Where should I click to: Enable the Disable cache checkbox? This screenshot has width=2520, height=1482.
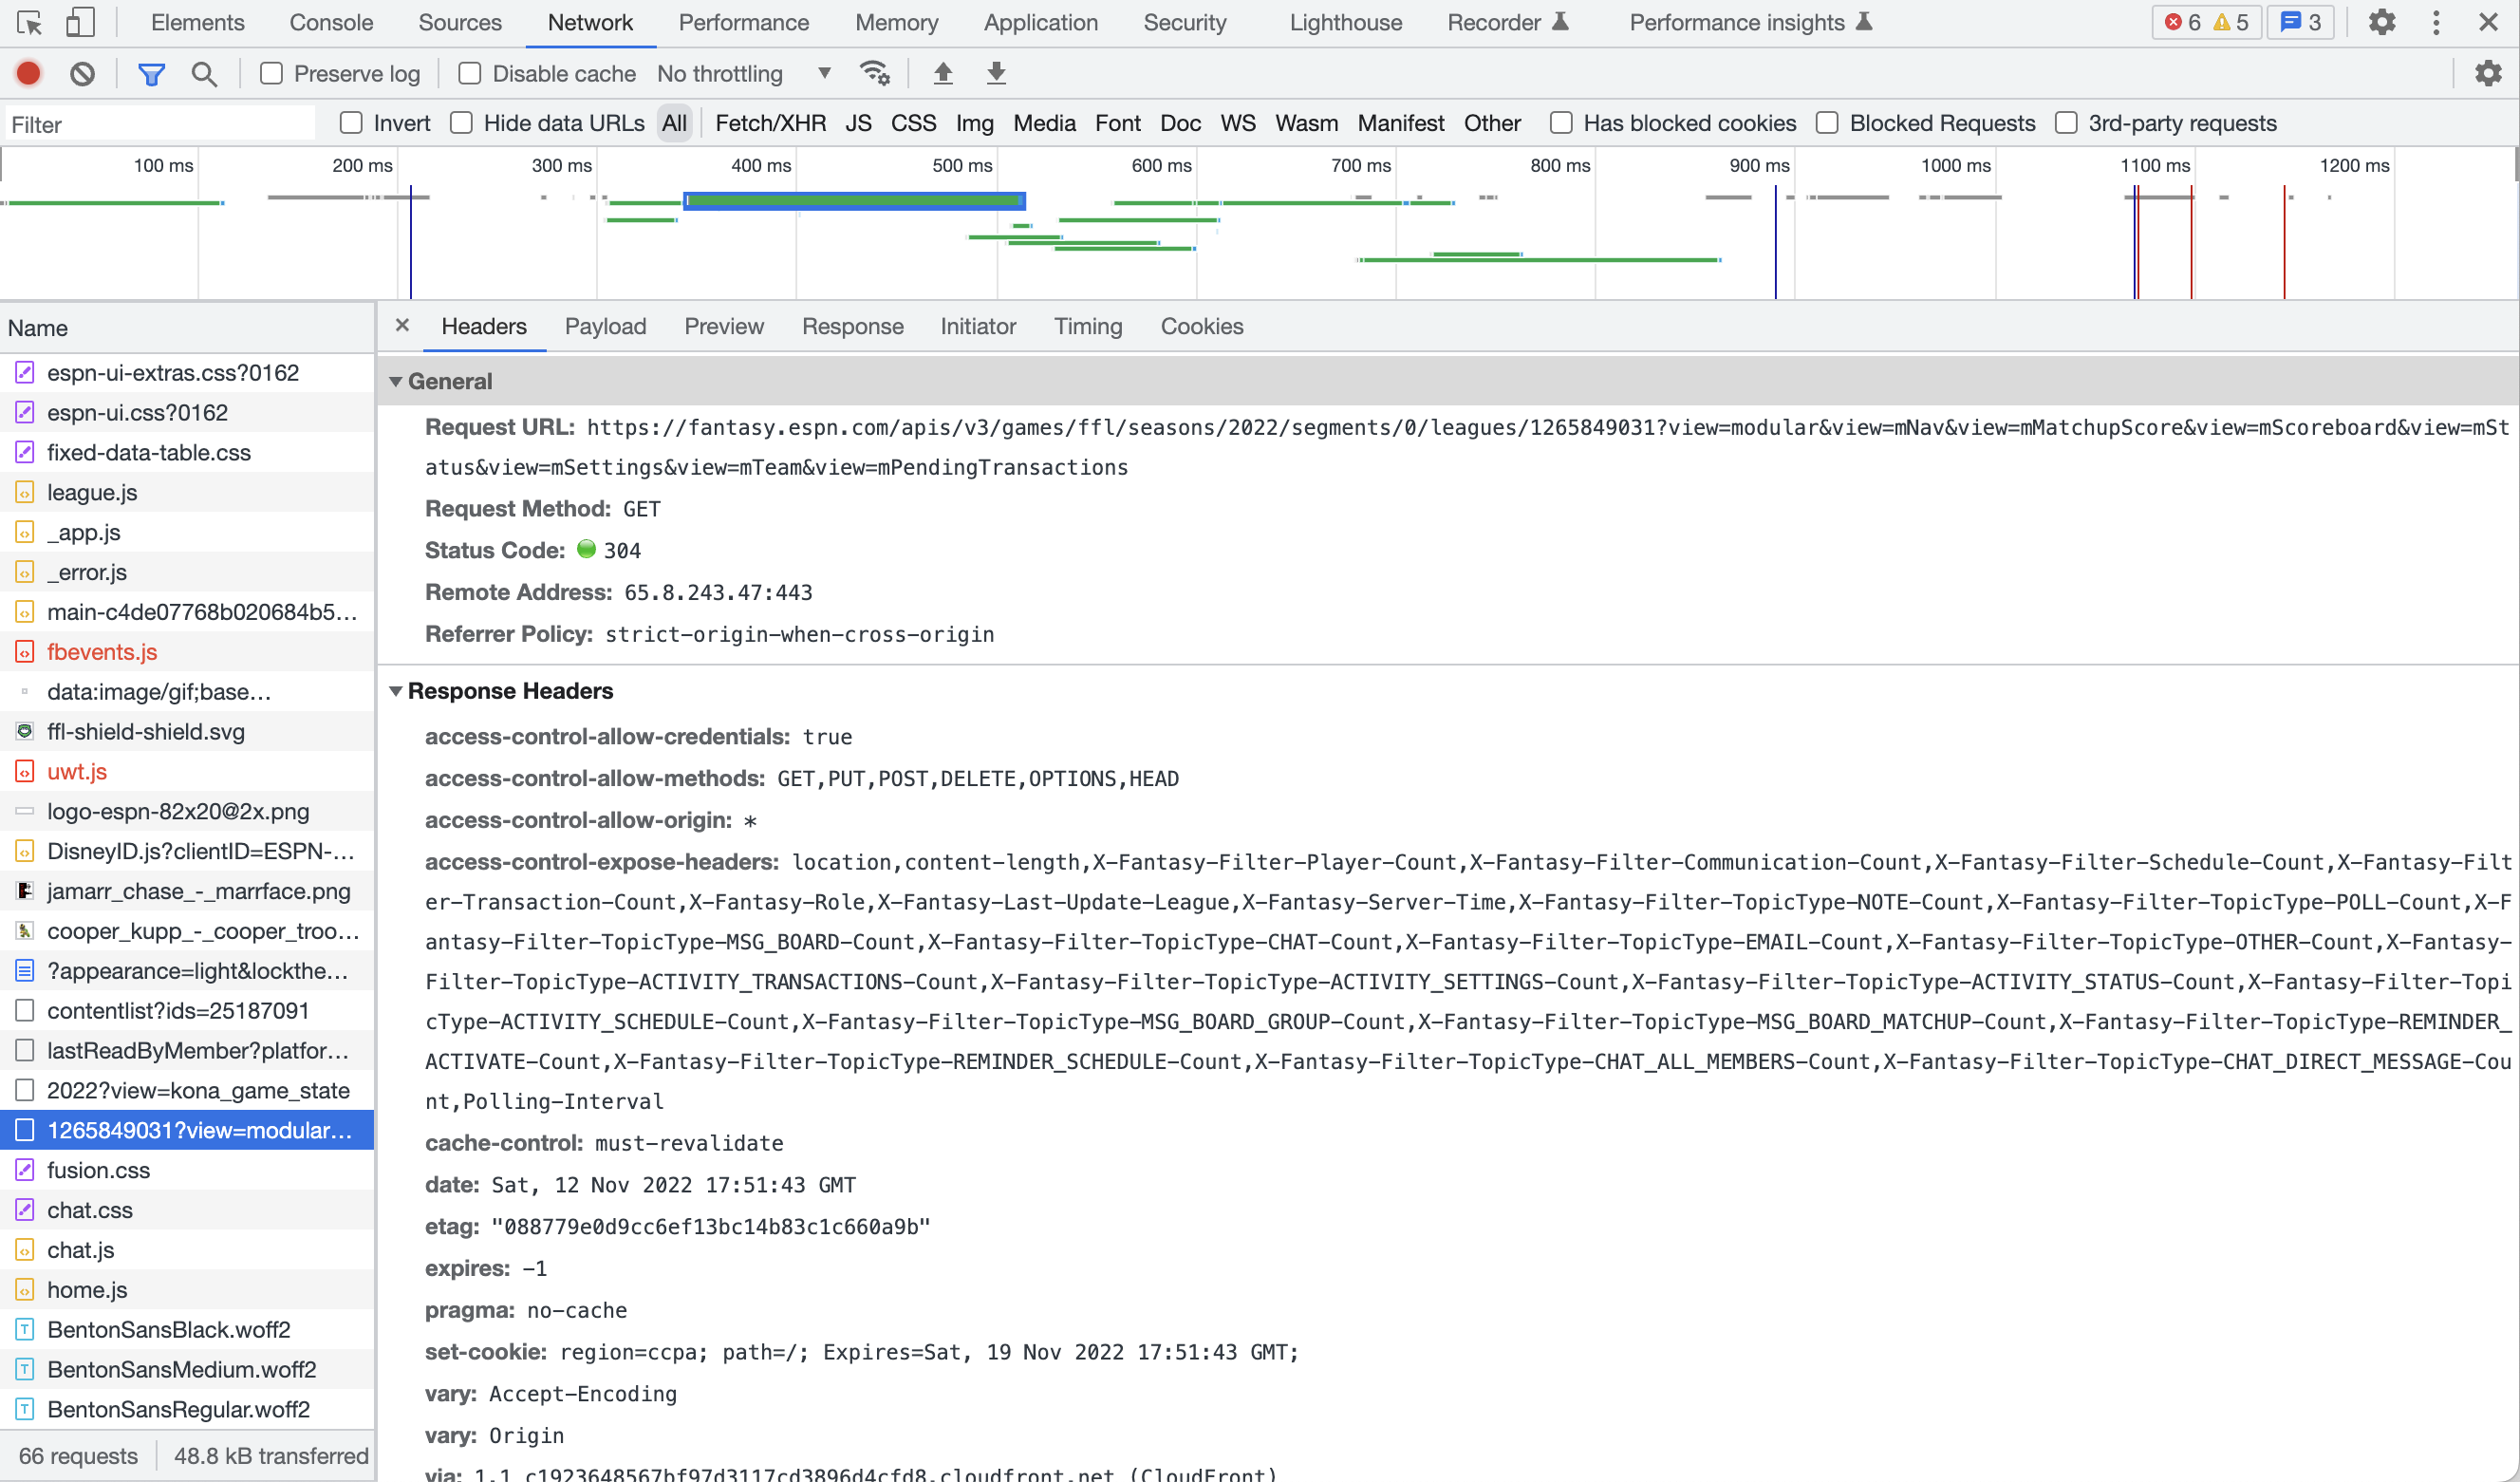[470, 73]
